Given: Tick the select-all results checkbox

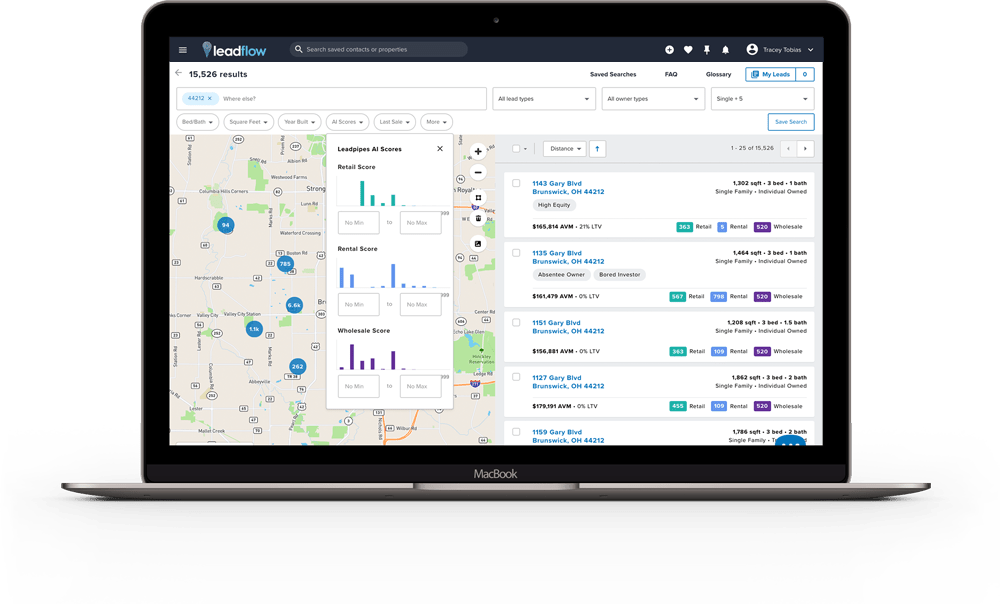Looking at the screenshot, I should (516, 149).
